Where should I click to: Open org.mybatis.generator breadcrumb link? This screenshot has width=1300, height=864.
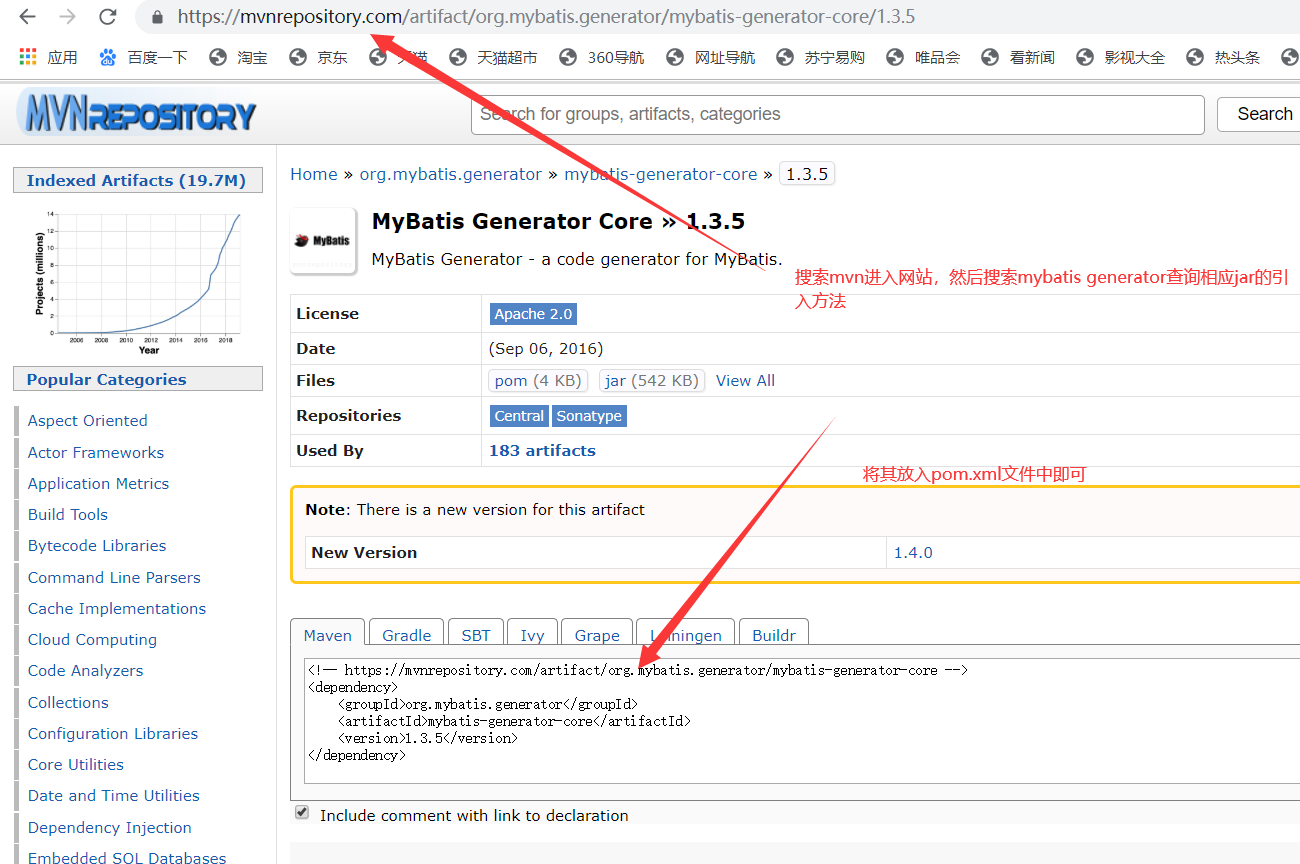(451, 174)
